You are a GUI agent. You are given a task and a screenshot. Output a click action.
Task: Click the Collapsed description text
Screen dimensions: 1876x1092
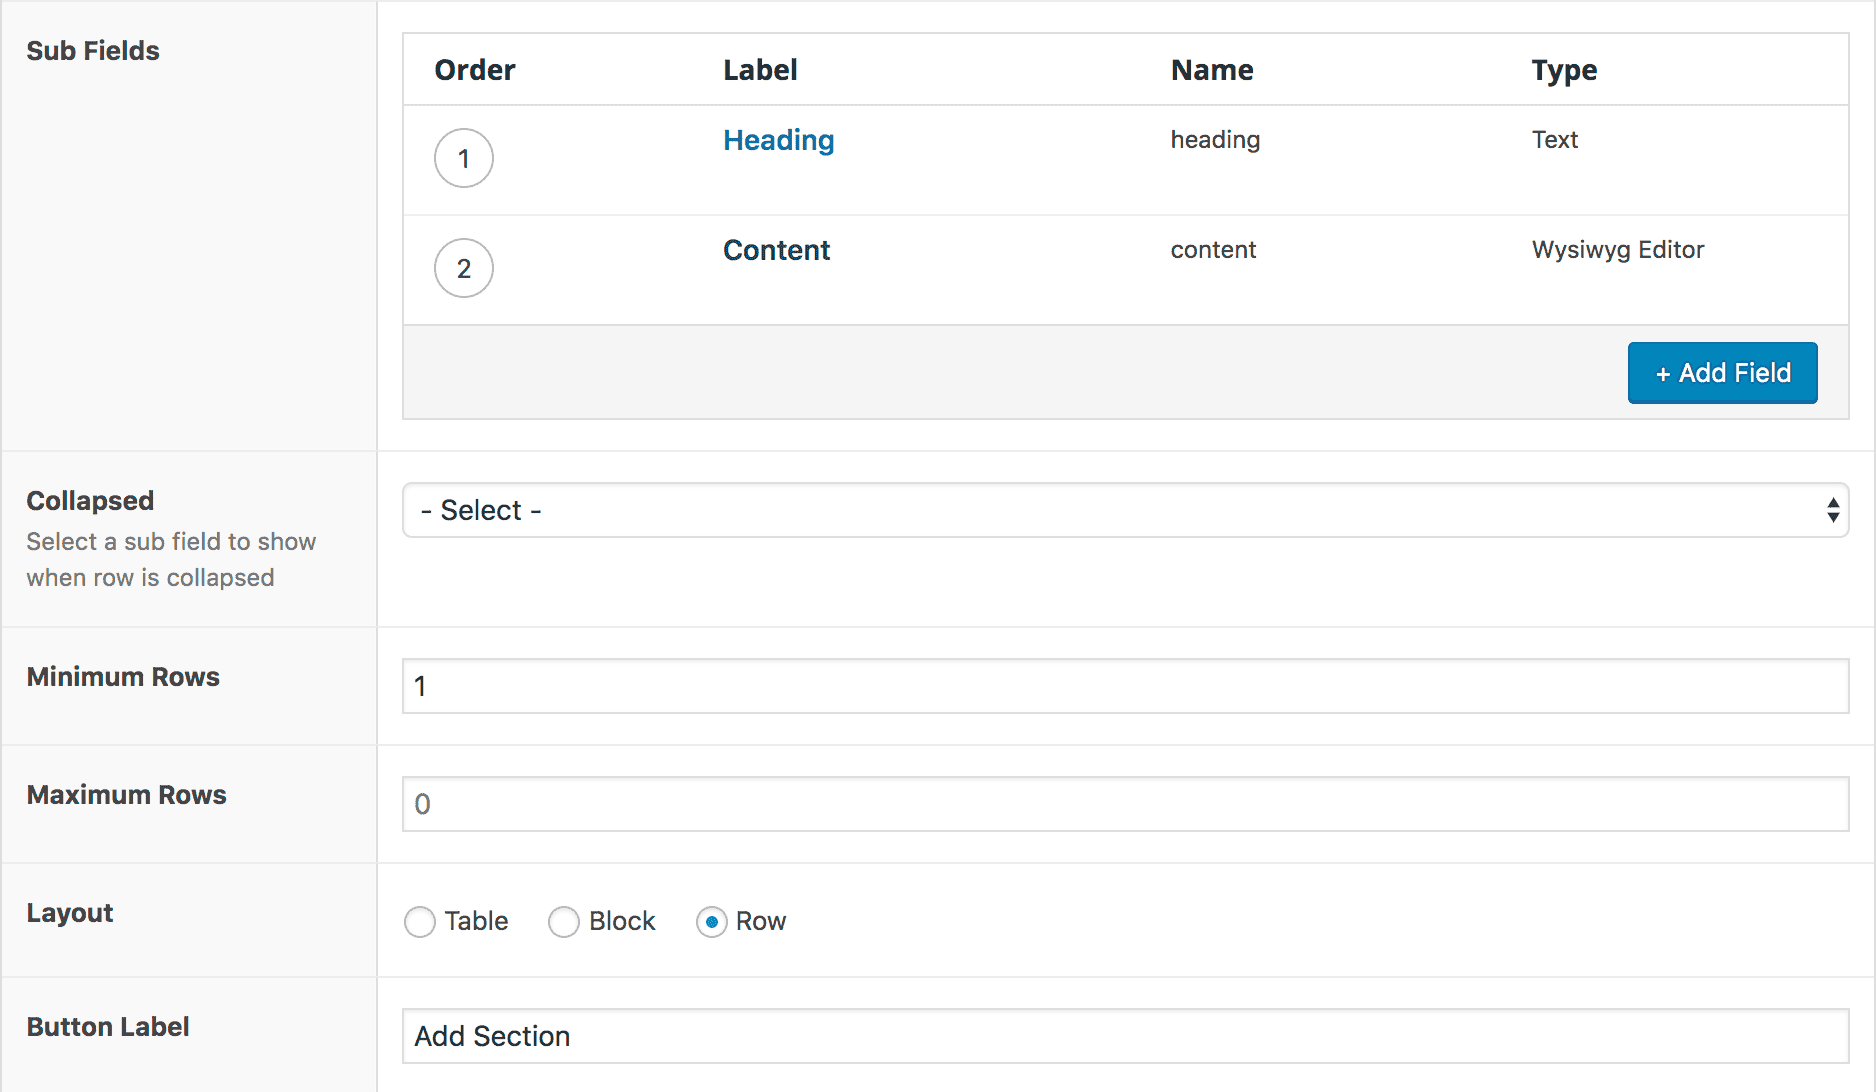[x=171, y=560]
